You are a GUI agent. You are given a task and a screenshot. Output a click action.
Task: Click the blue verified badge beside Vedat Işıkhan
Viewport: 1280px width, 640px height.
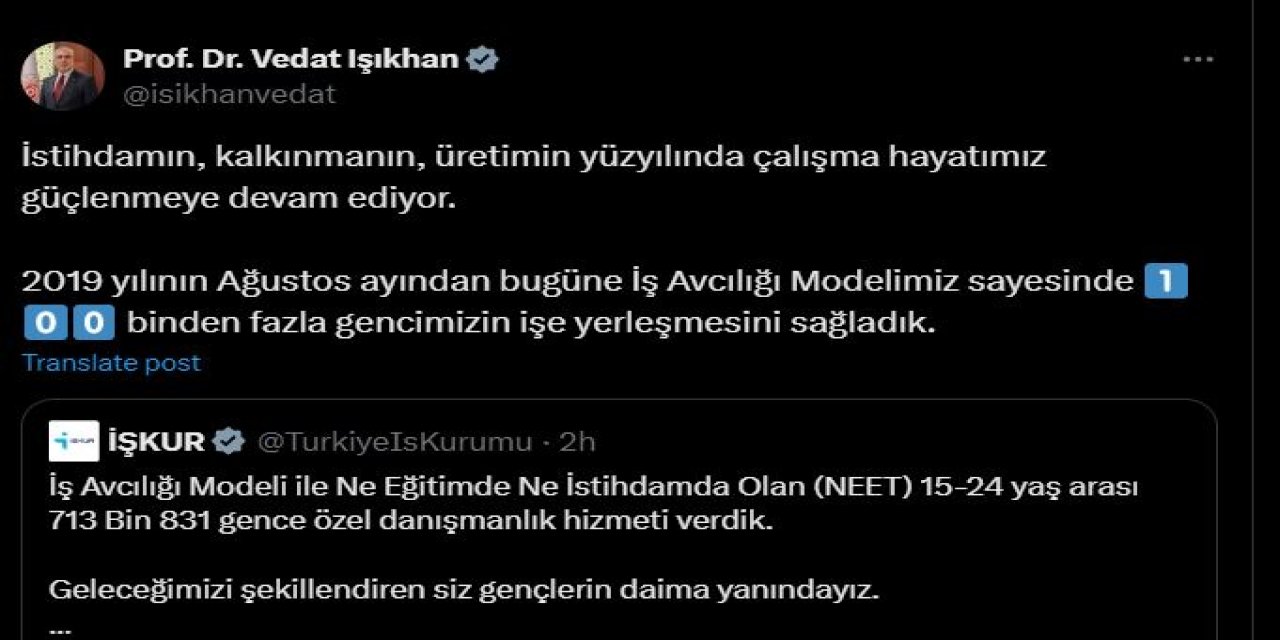coord(484,58)
